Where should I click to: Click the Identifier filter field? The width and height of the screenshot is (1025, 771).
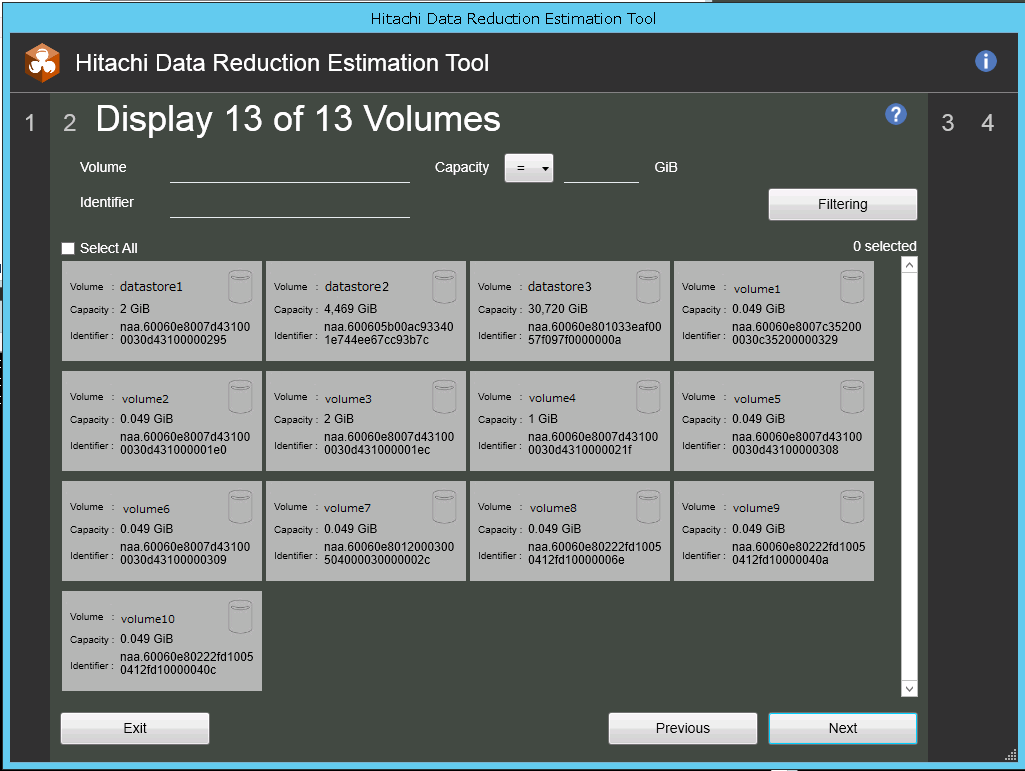pyautogui.click(x=290, y=204)
